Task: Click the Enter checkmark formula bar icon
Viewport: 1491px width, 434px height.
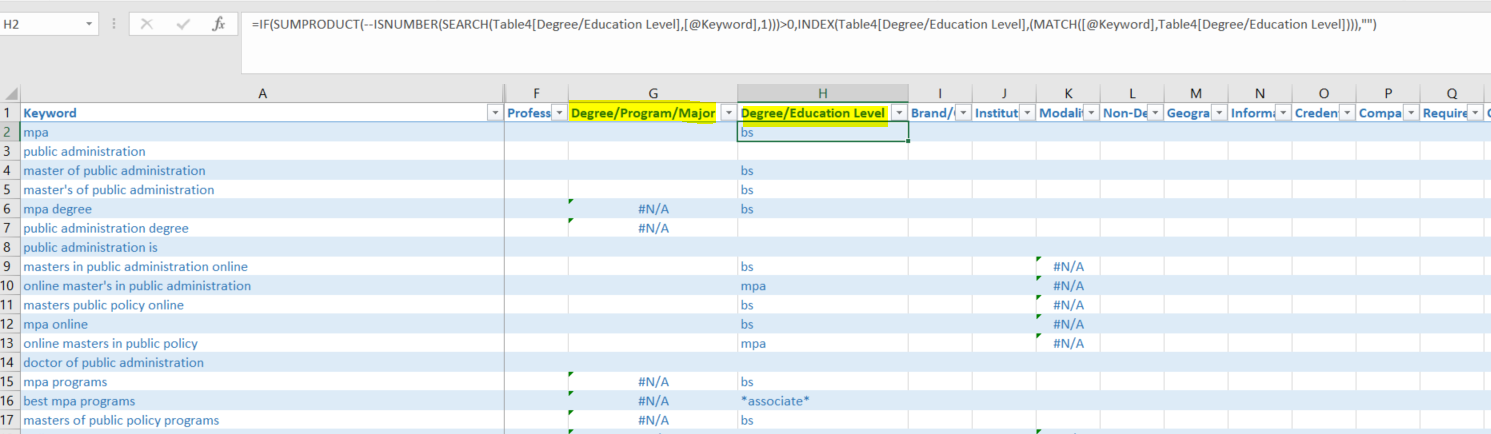Action: [183, 24]
